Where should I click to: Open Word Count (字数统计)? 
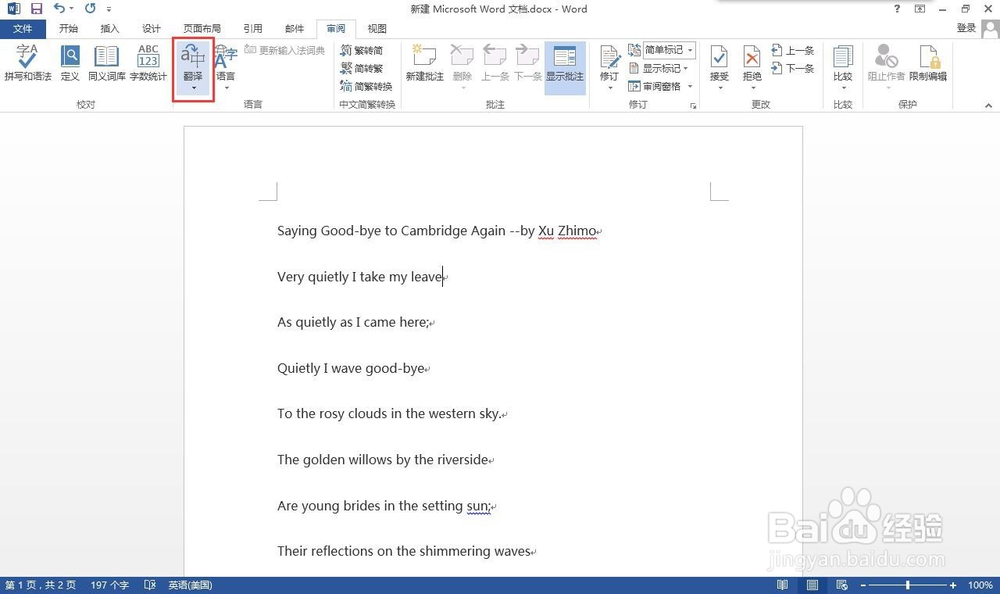(148, 63)
